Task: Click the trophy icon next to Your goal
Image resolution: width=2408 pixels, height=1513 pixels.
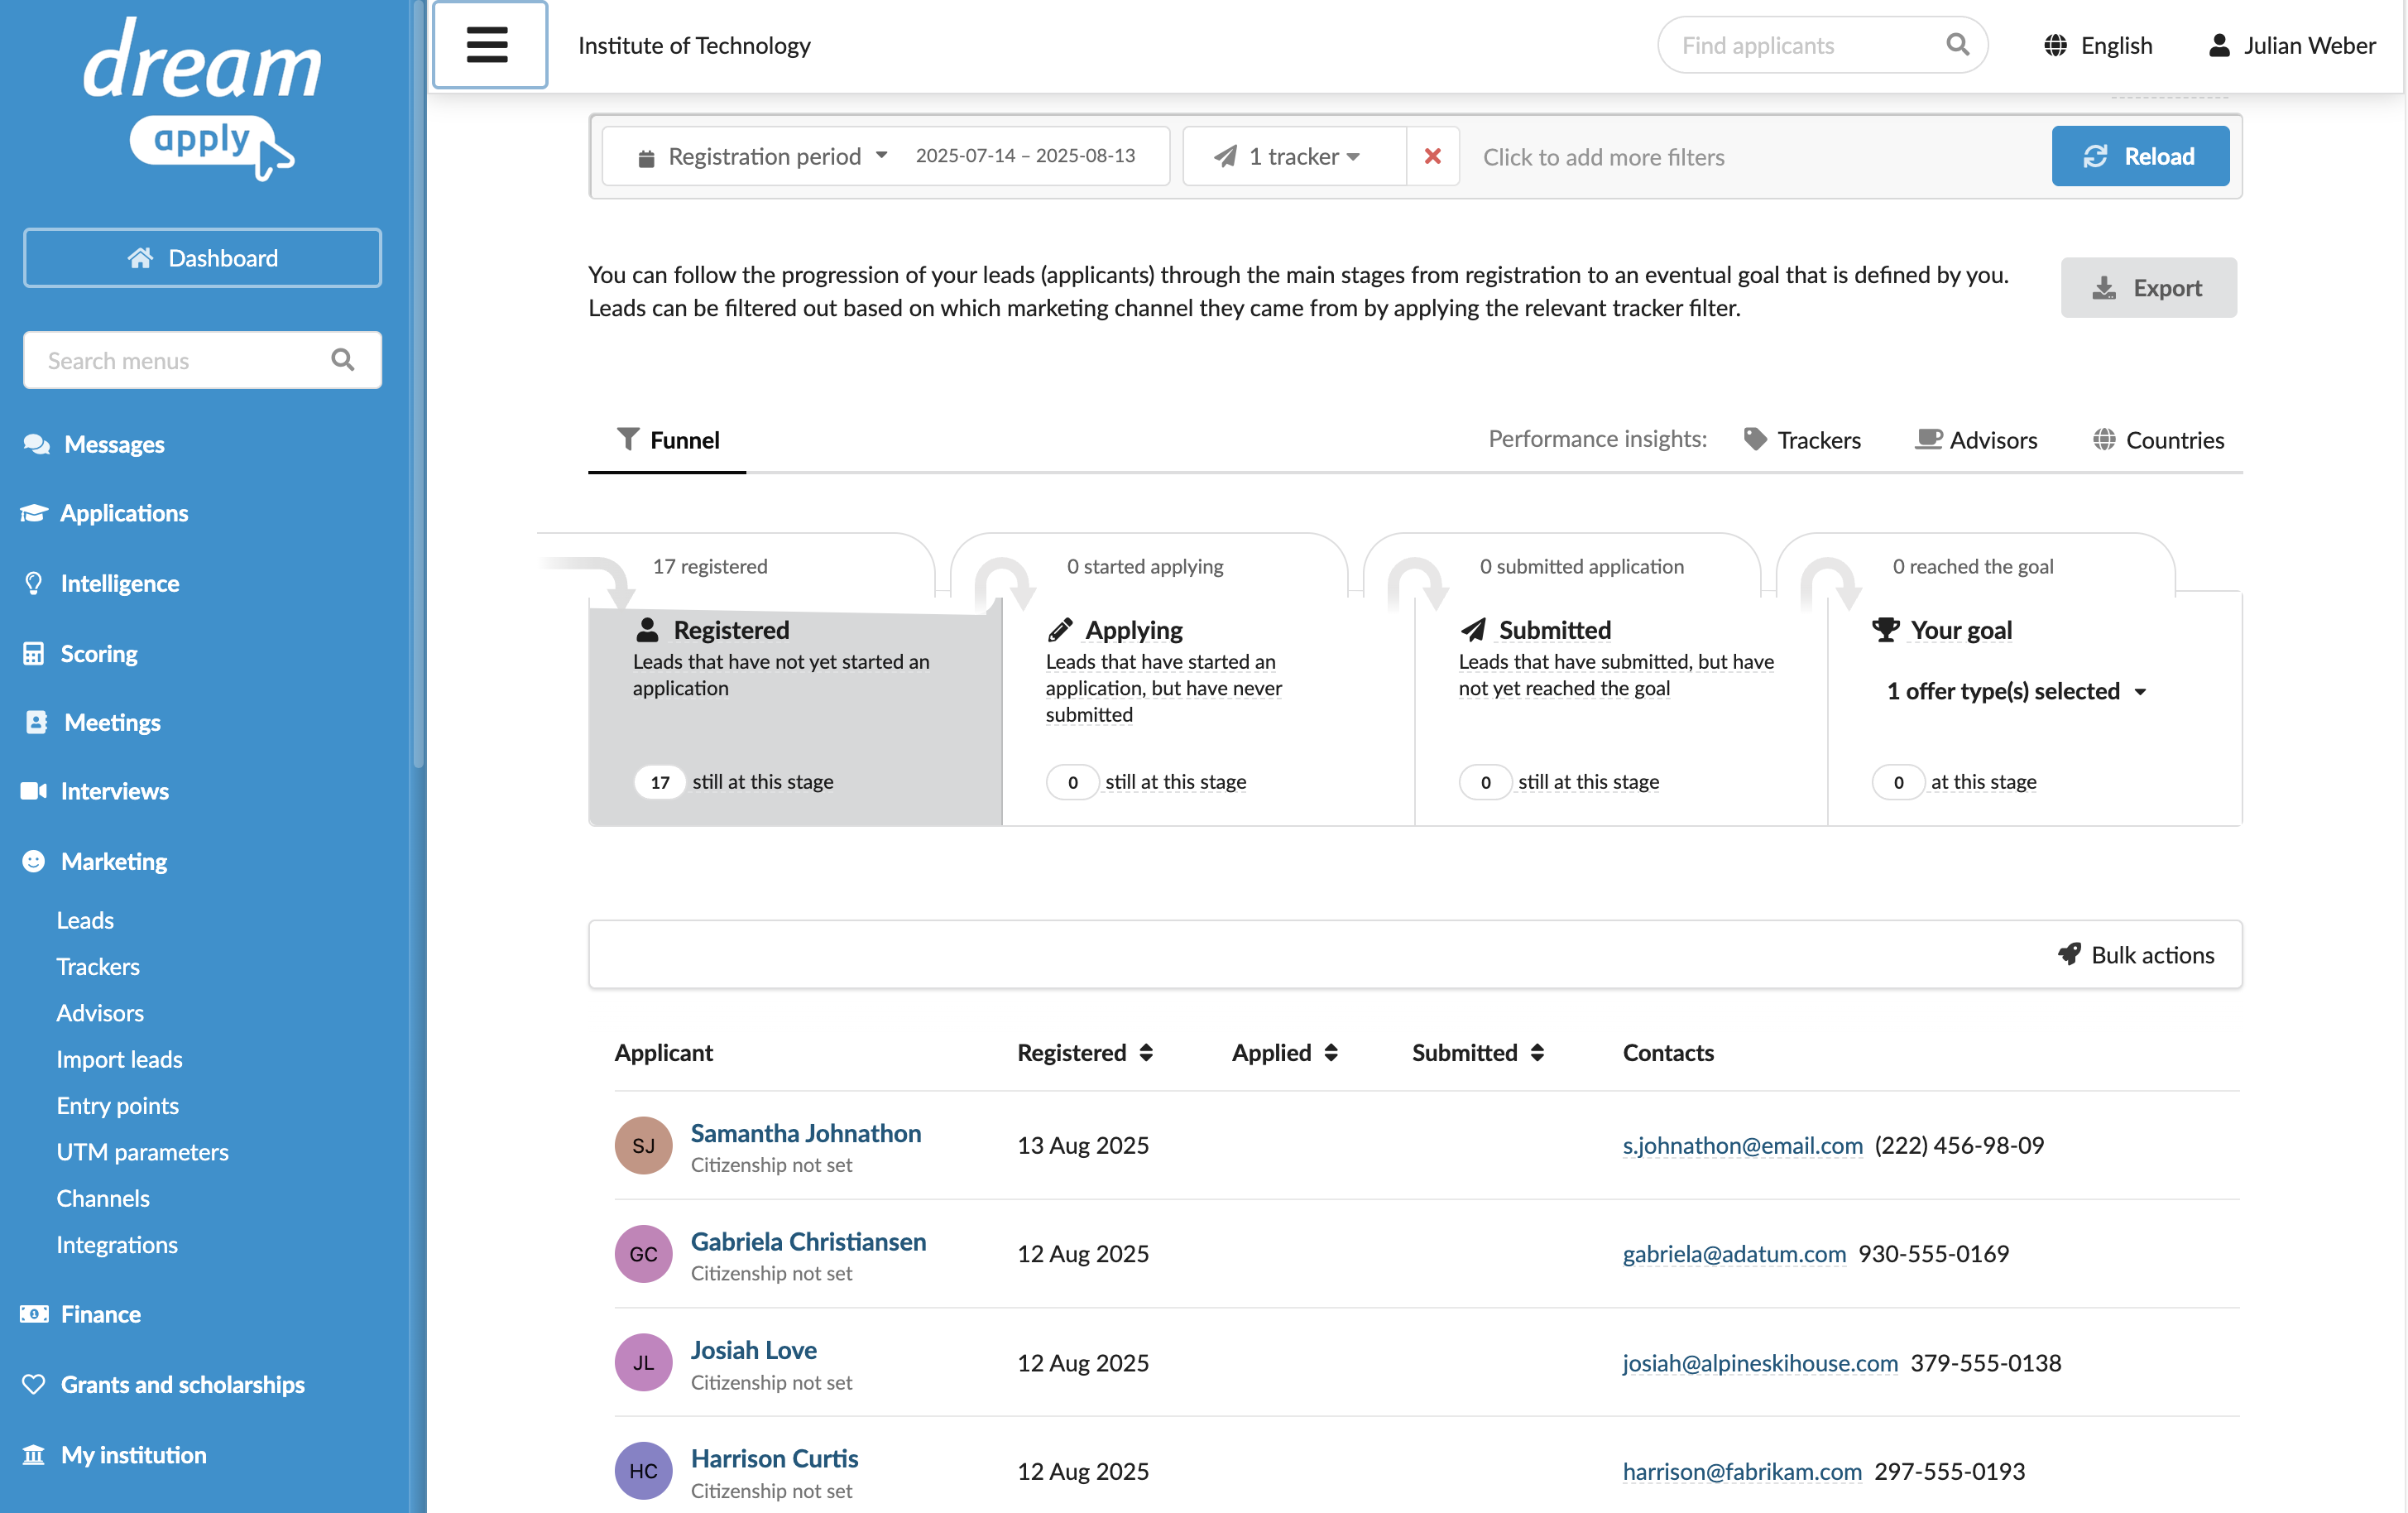Action: 1886,630
